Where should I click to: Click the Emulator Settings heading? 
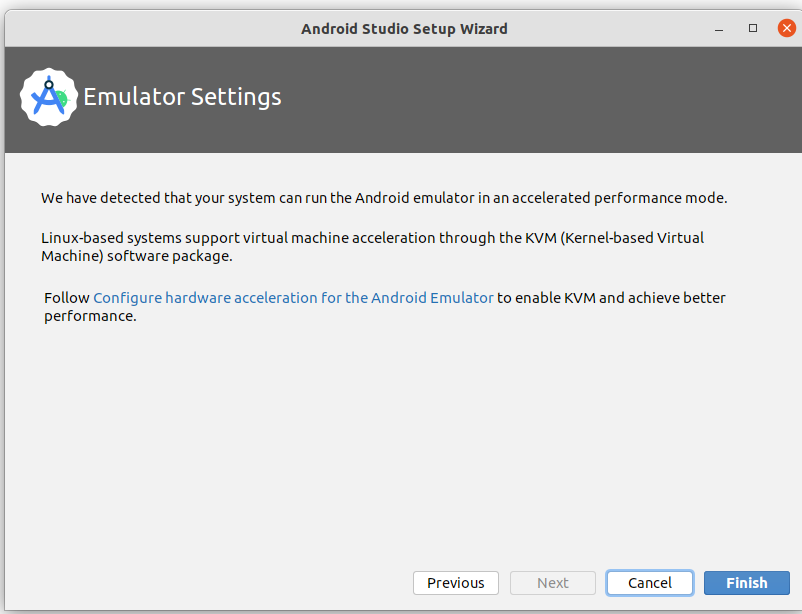pos(182,97)
